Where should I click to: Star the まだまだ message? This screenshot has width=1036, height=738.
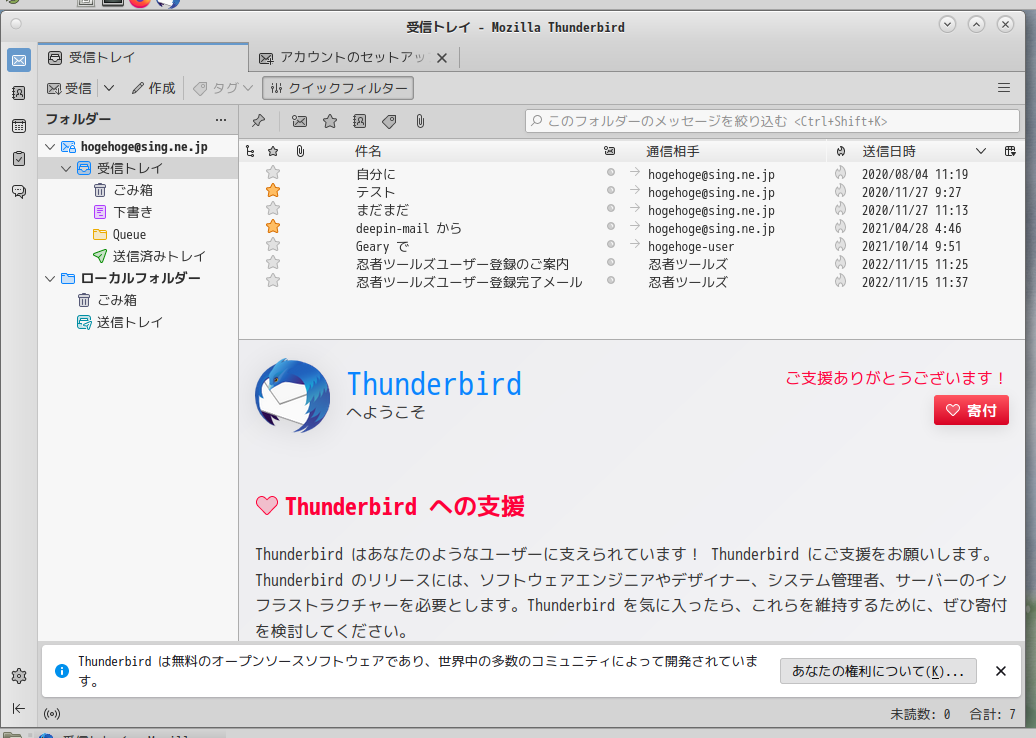point(273,209)
